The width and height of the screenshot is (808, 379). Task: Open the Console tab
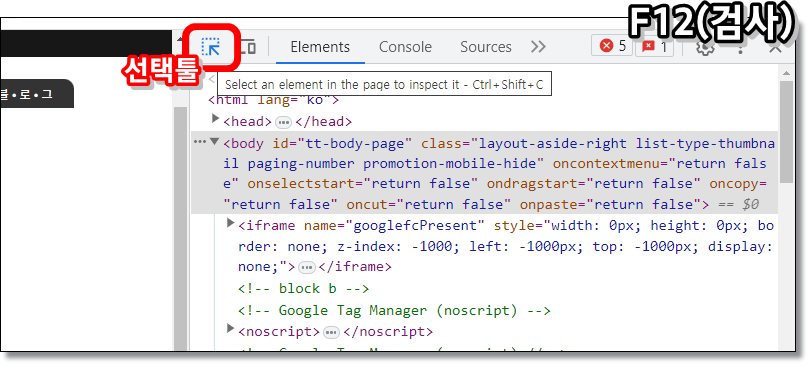coord(405,47)
